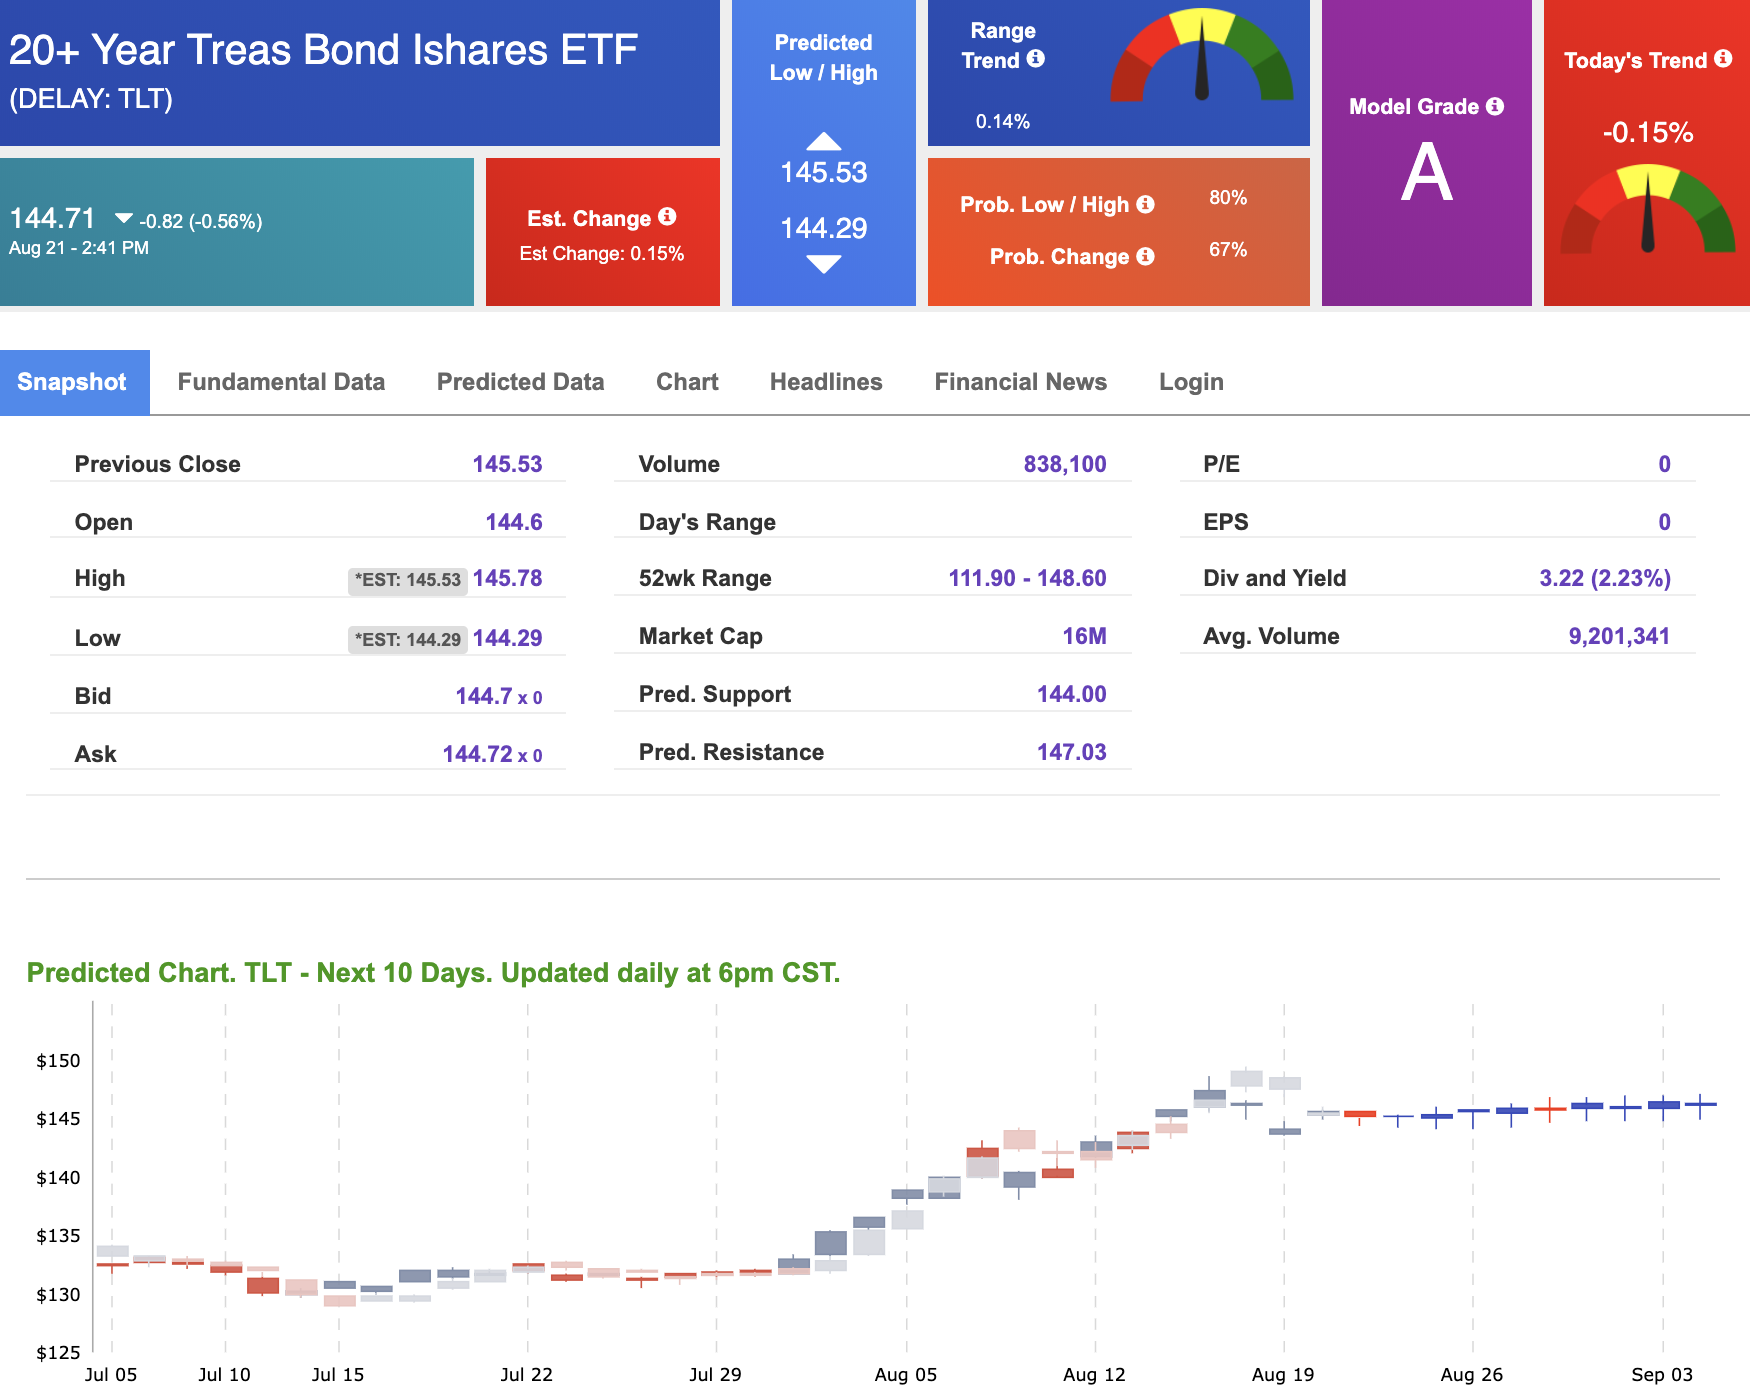Click the Today's Trend info icon
Viewport: 1750px width, 1400px height.
click(1723, 59)
